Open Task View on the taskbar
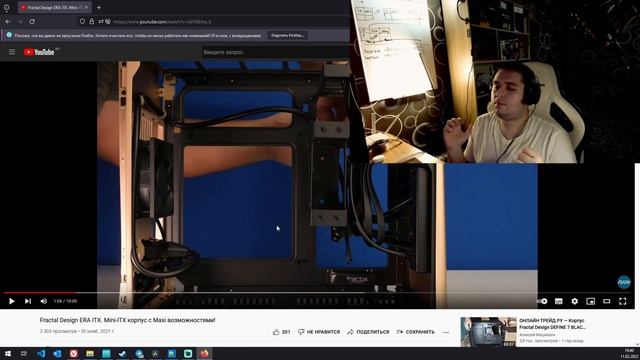640x360 pixels. pos(24,353)
